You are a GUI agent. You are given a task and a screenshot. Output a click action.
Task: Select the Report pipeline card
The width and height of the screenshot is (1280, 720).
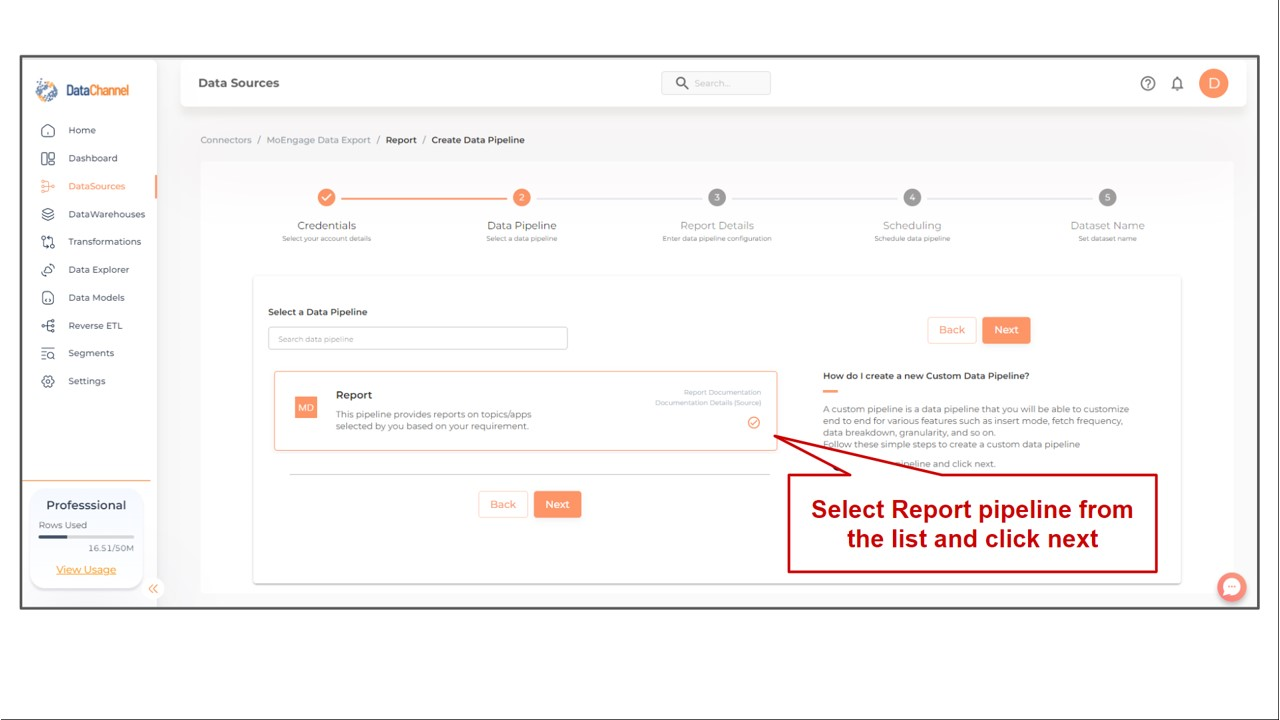[x=526, y=411]
